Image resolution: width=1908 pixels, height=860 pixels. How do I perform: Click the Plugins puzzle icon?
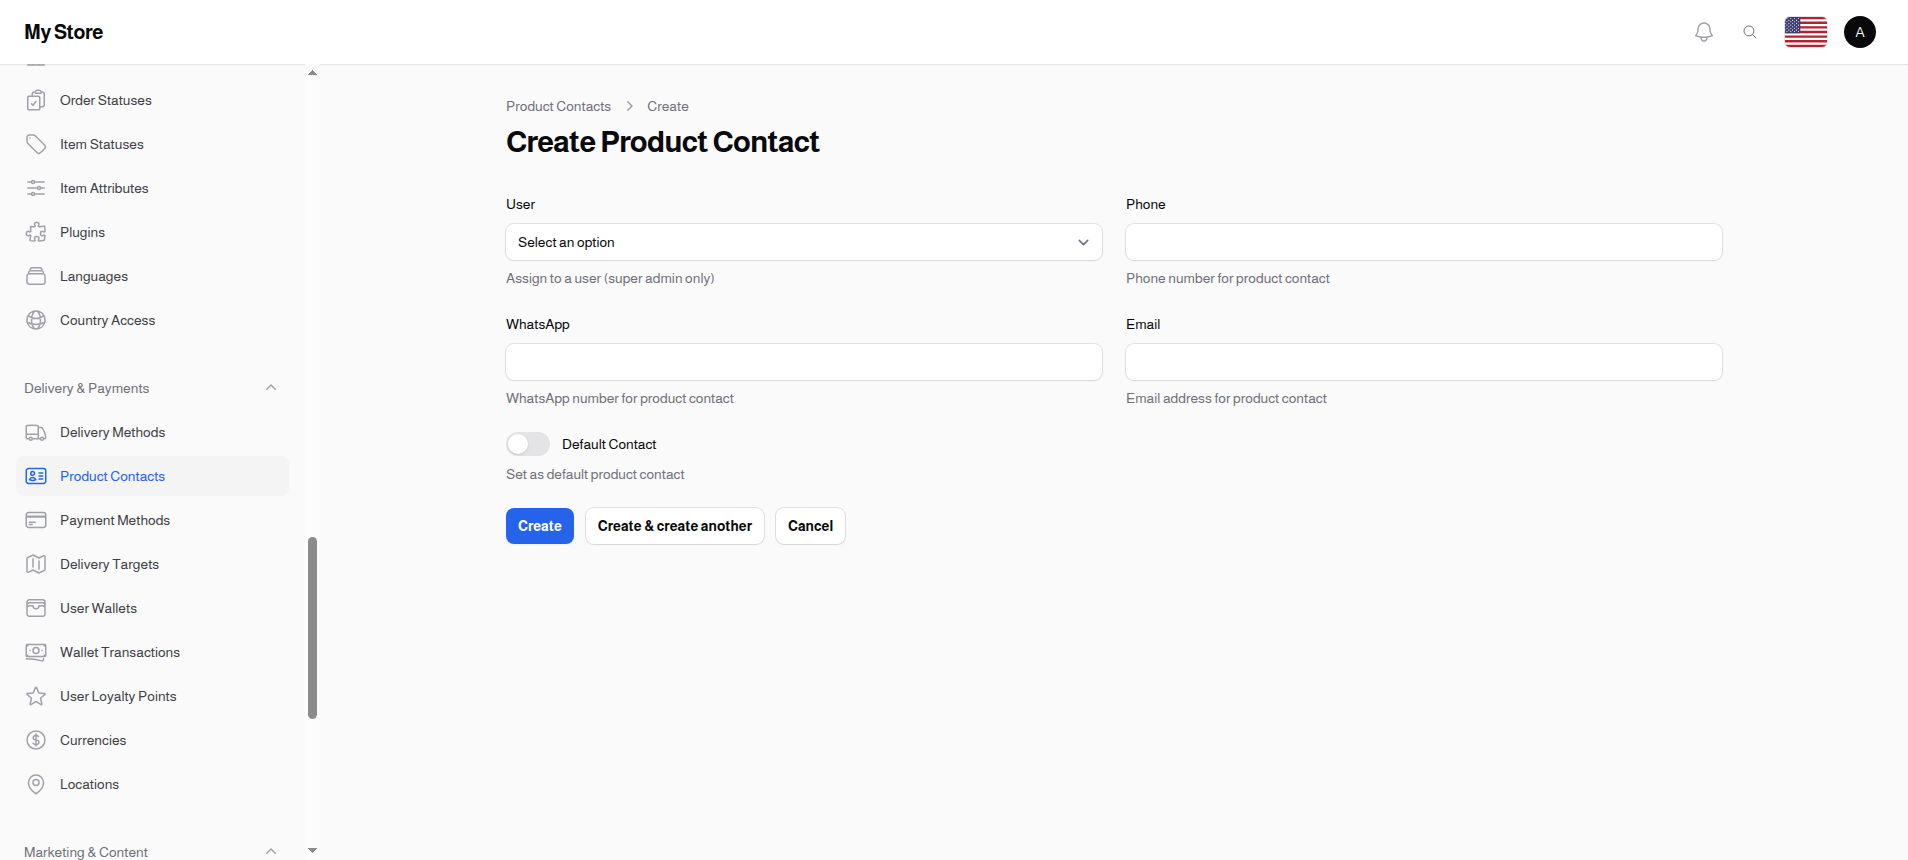[36, 232]
